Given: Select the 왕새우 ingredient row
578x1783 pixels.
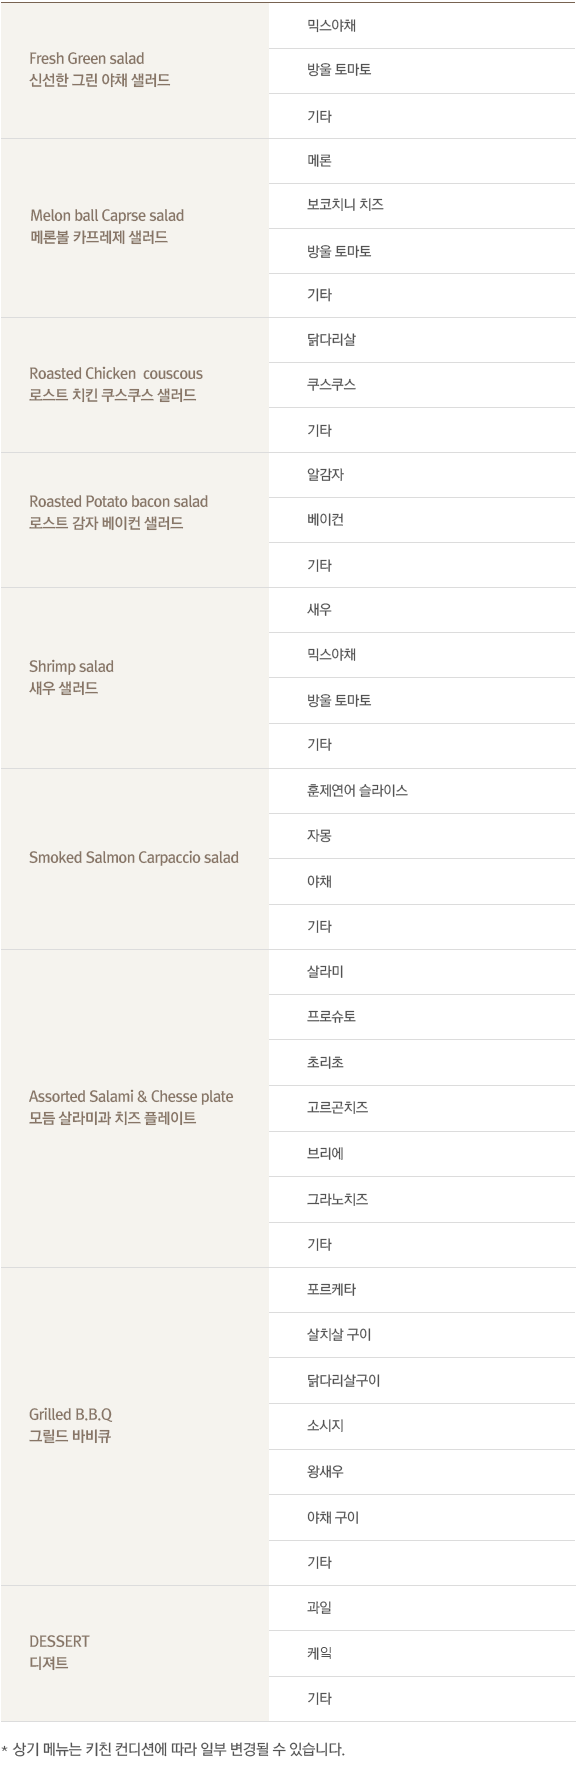Looking at the screenshot, I should pyautogui.click(x=422, y=1472).
